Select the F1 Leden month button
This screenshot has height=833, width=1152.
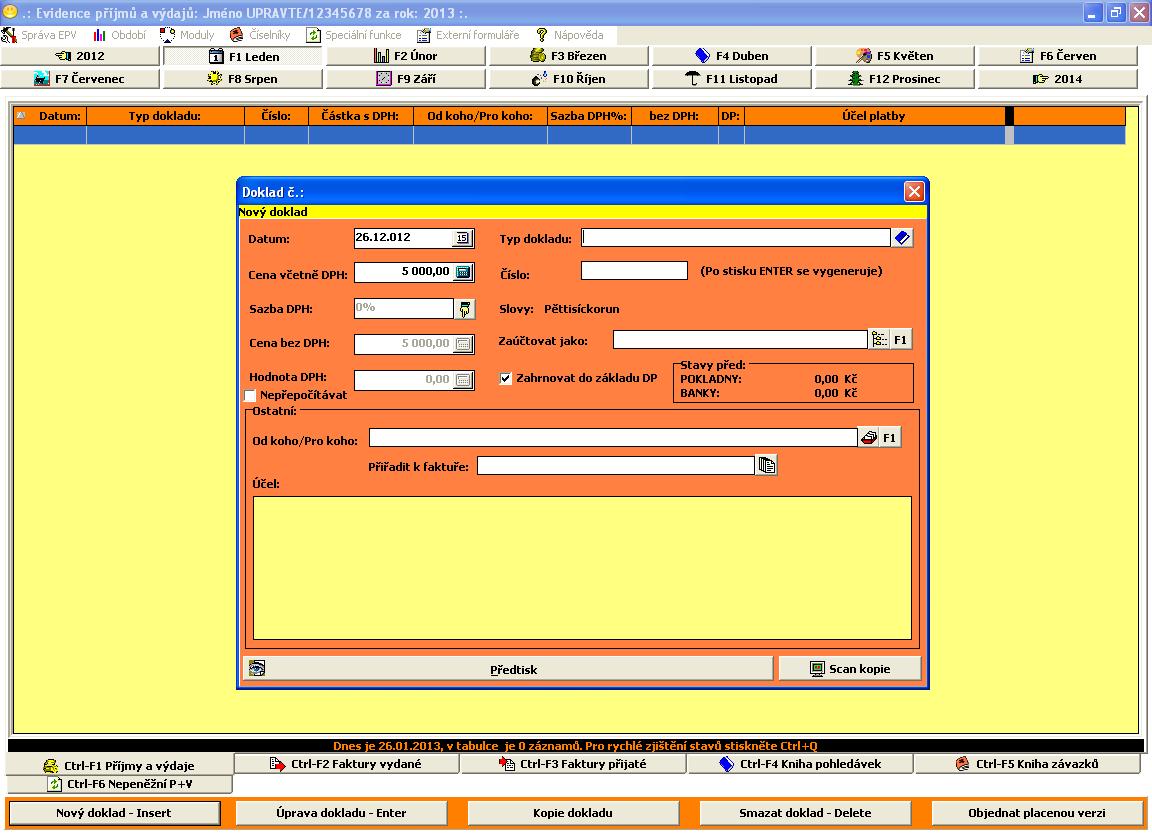(x=243, y=56)
